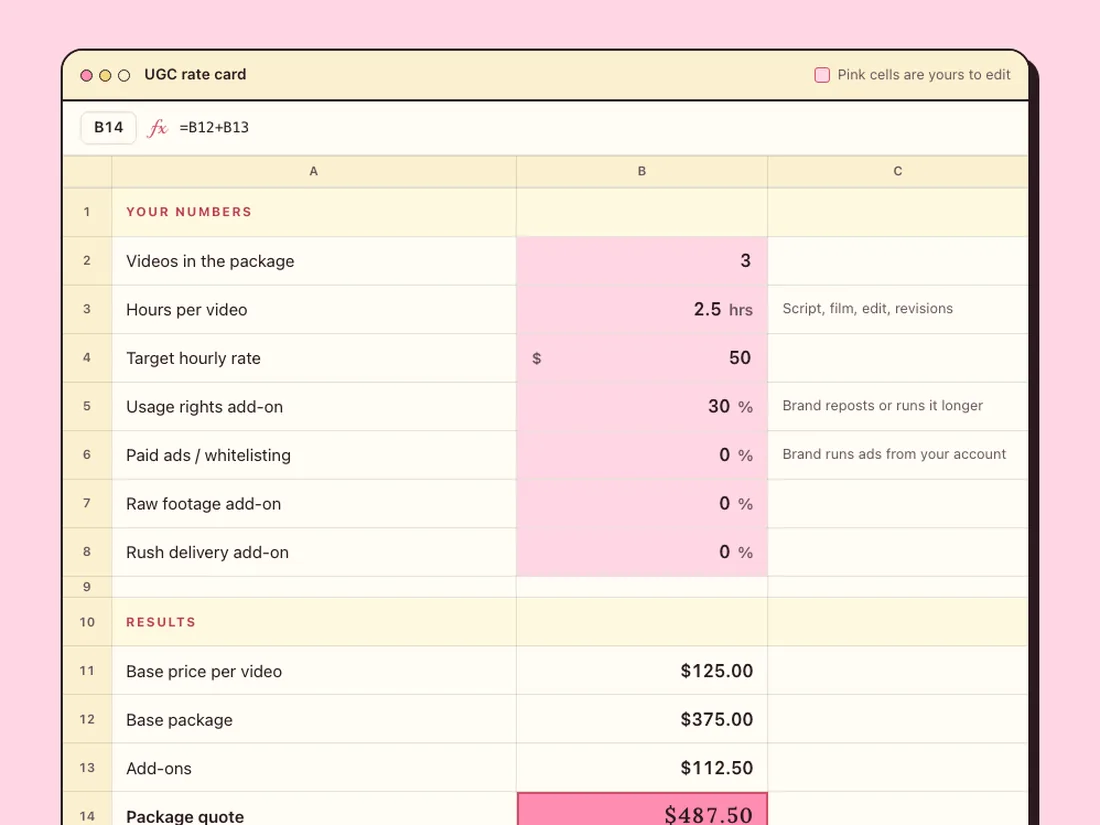Select row 4 header
This screenshot has height=825, width=1100.
tap(87, 358)
